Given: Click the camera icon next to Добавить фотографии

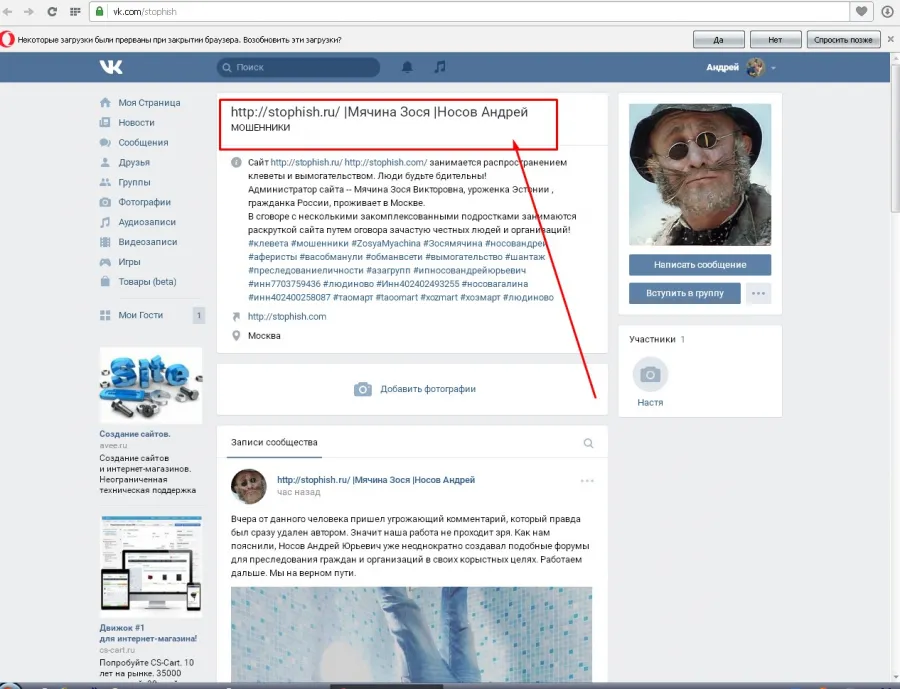Looking at the screenshot, I should [362, 389].
